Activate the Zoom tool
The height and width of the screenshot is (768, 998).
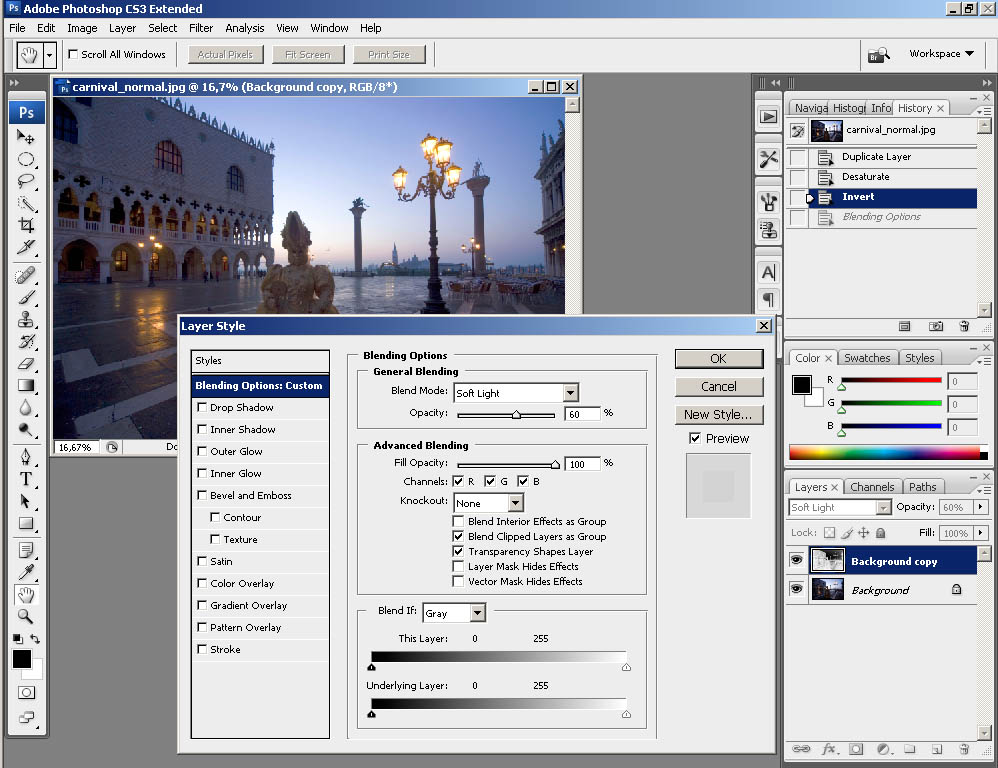26,617
